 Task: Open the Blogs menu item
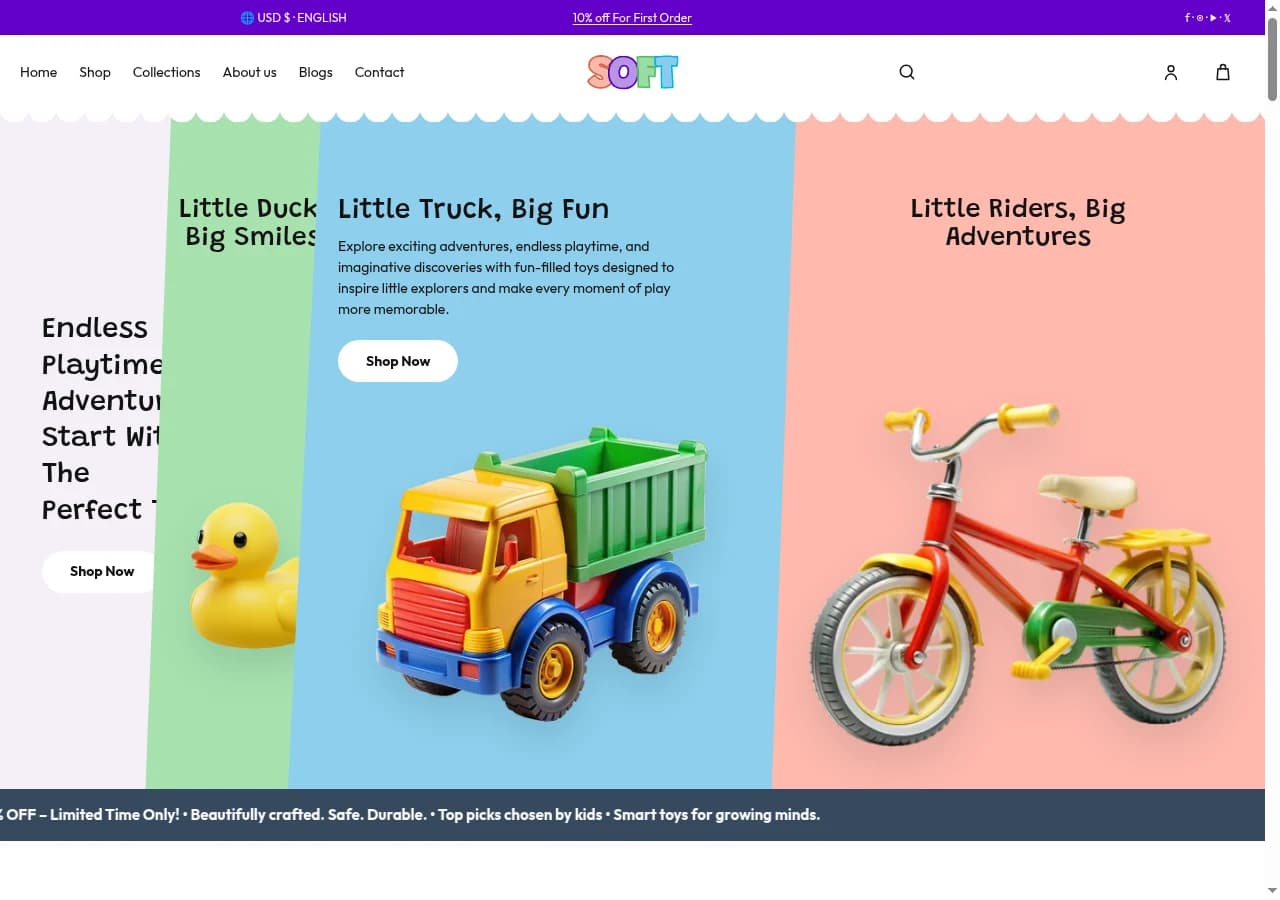click(316, 72)
